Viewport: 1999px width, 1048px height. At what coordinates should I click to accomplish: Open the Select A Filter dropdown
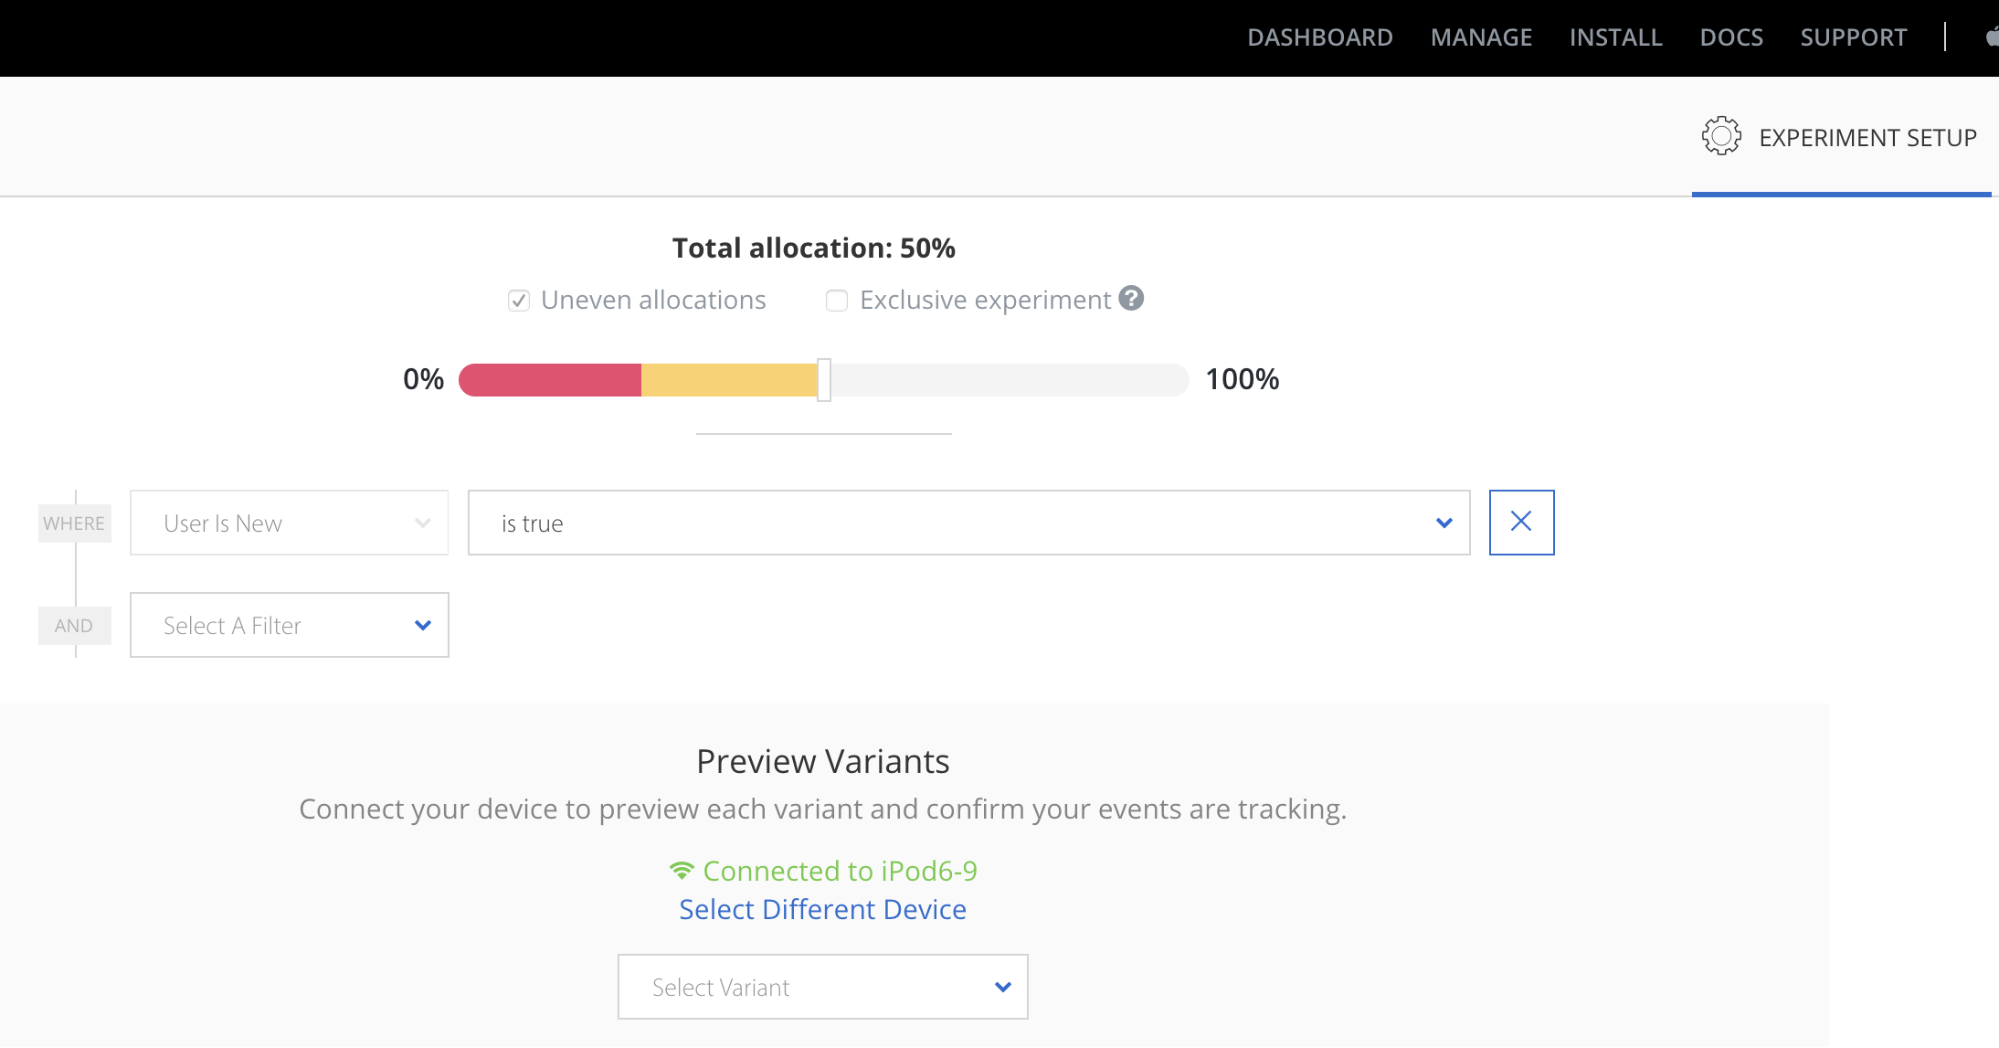pyautogui.click(x=289, y=625)
